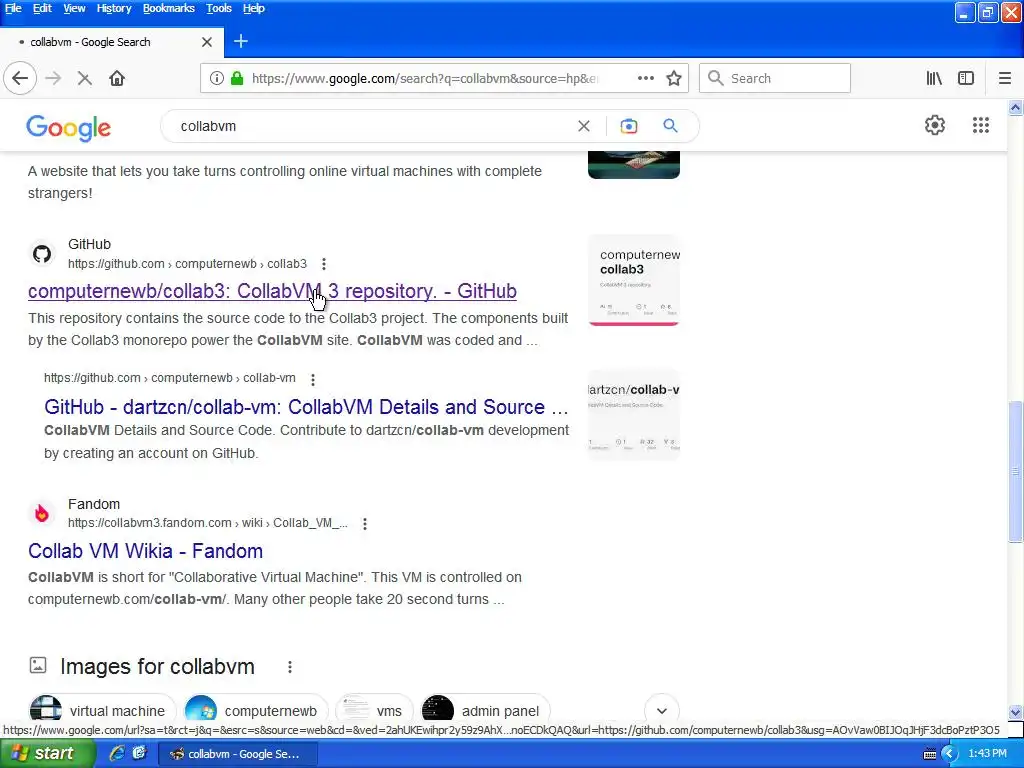Open the Bookmarks menu
Screen dimensions: 1024x768
tap(168, 8)
